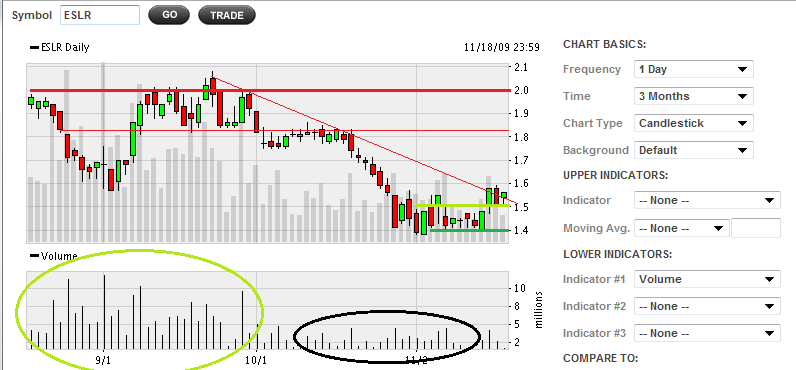This screenshot has width=796, height=370.
Task: Click the UPPER INDICATORS heading
Action: pos(616,175)
